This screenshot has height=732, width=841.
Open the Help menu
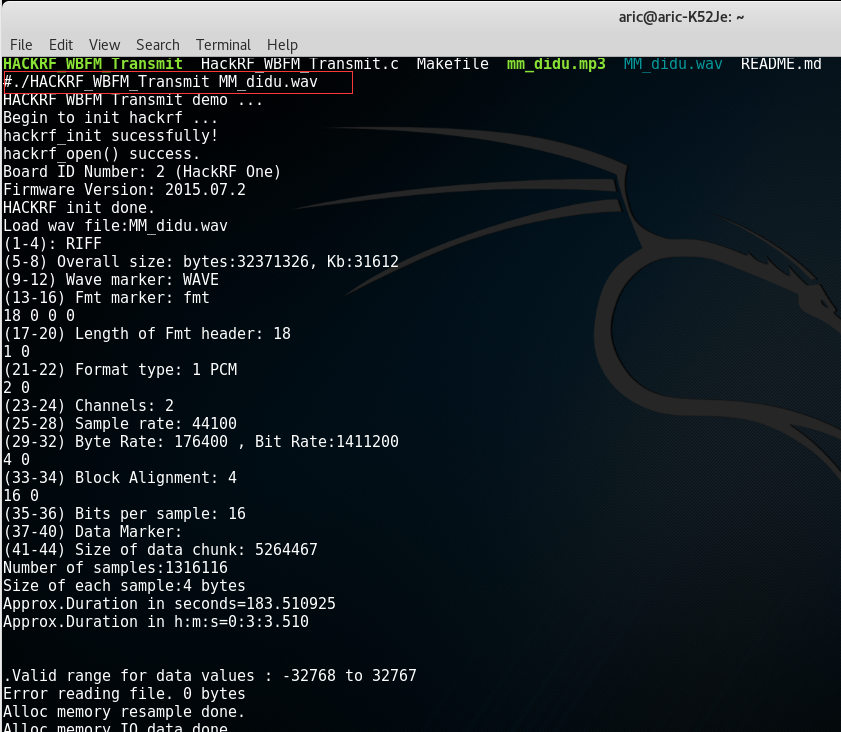282,45
